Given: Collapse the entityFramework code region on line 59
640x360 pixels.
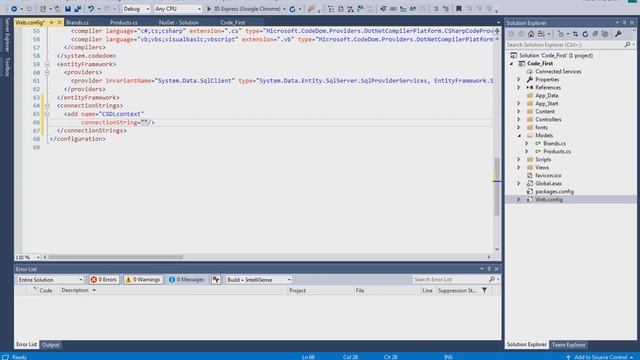Looking at the screenshot, I should [47, 64].
